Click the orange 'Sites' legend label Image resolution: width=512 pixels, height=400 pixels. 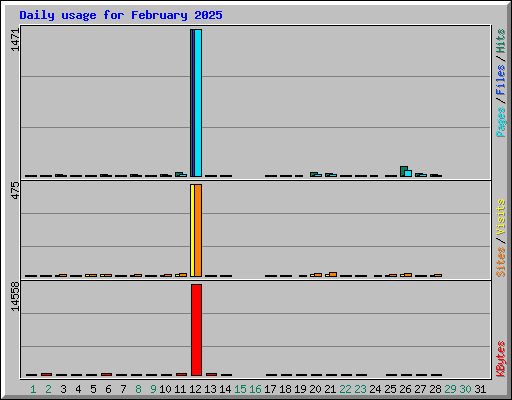pos(500,262)
